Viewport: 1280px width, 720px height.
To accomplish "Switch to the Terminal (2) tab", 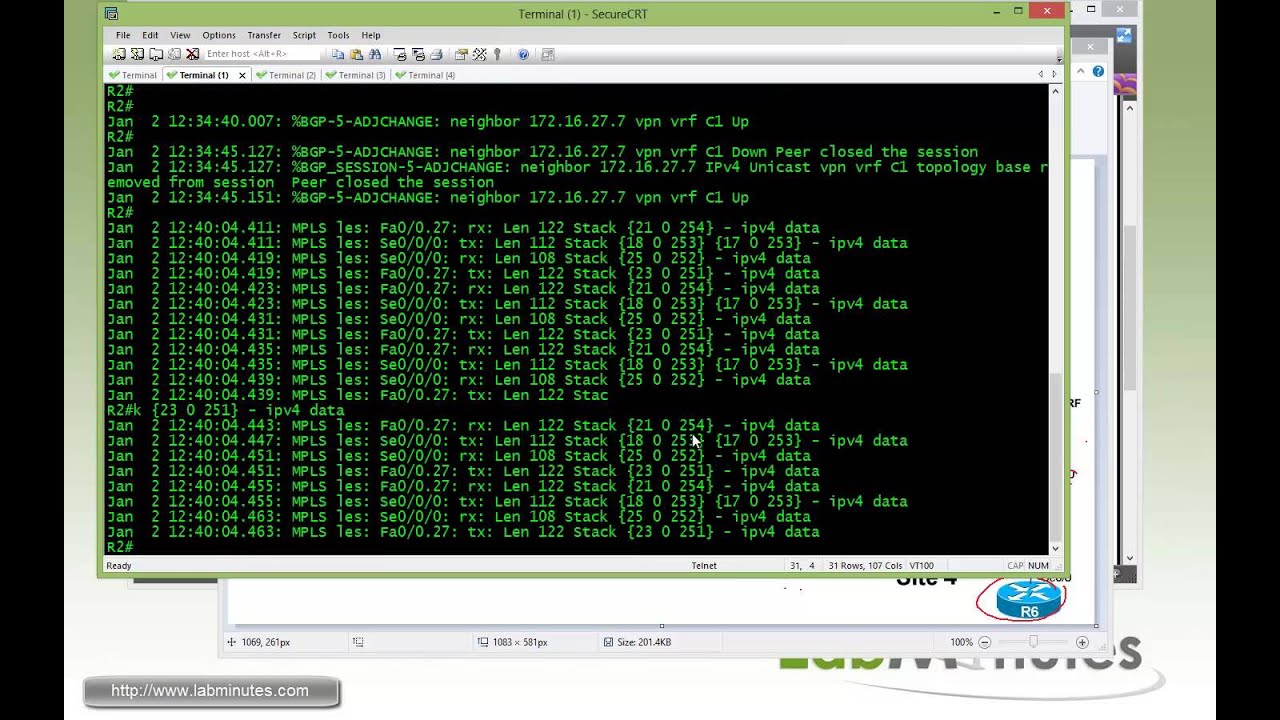I will click(286, 75).
